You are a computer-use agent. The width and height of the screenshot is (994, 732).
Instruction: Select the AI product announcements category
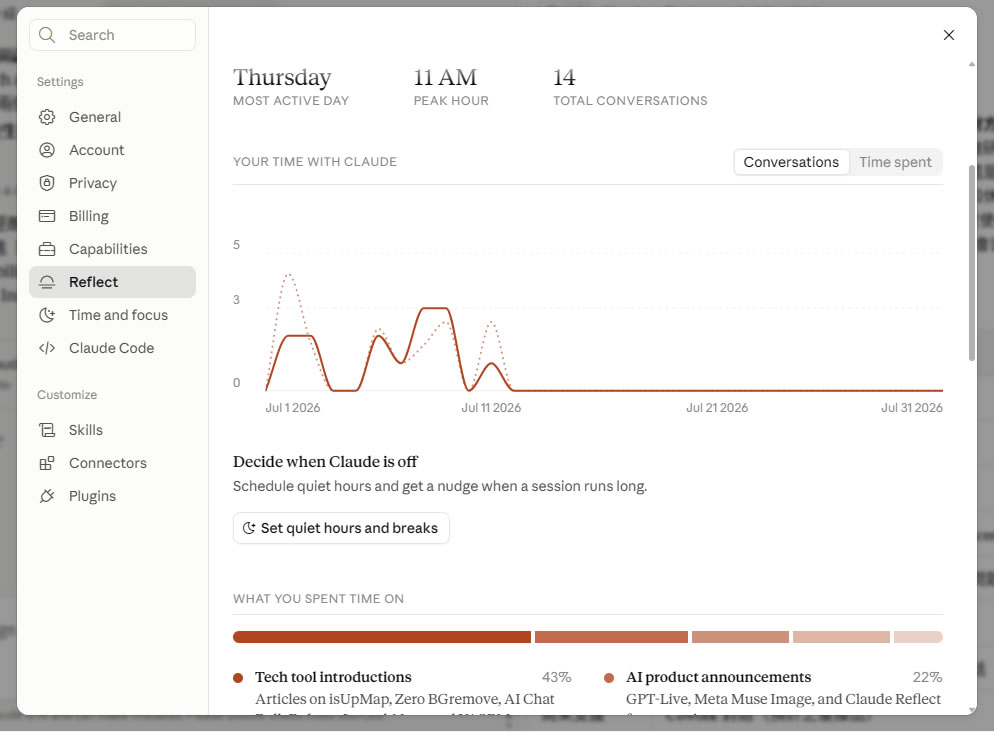point(718,677)
